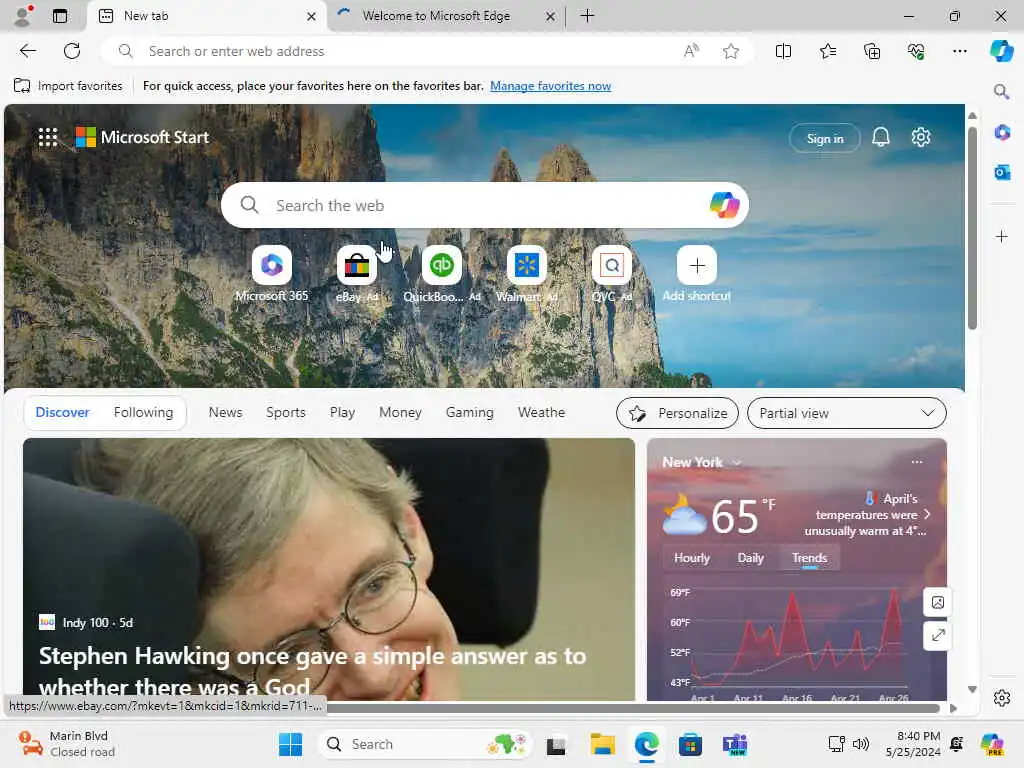Open the sidebar Search icon
This screenshot has width=1024, height=768.
pos(1001,91)
